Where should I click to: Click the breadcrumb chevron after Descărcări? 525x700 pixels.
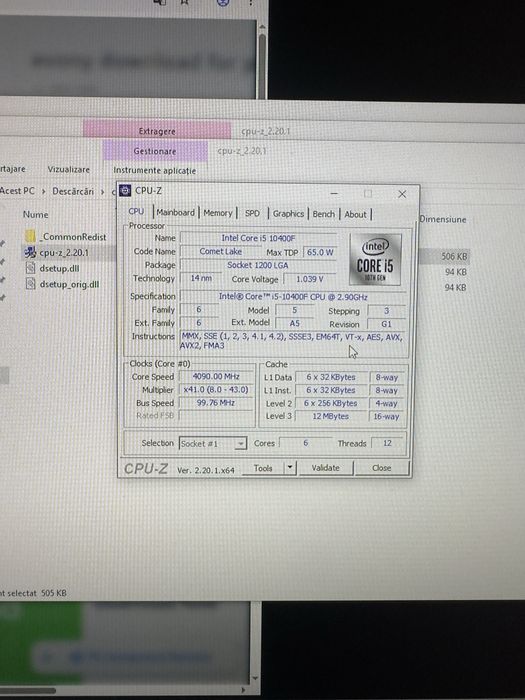[103, 192]
